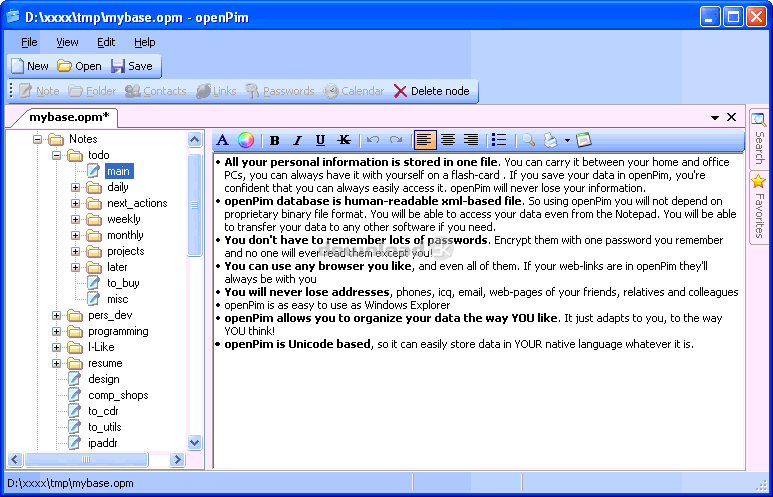Insert a bulleted list
This screenshot has width=773, height=497.
499,140
